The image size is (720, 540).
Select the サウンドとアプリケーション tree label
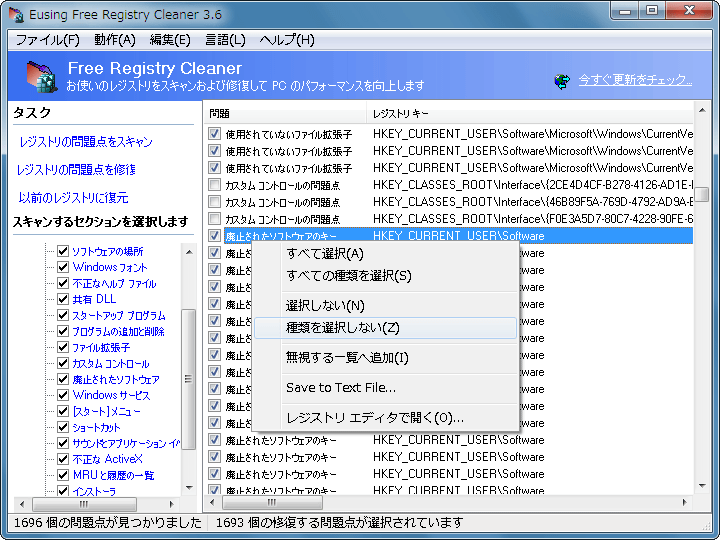click(x=126, y=444)
